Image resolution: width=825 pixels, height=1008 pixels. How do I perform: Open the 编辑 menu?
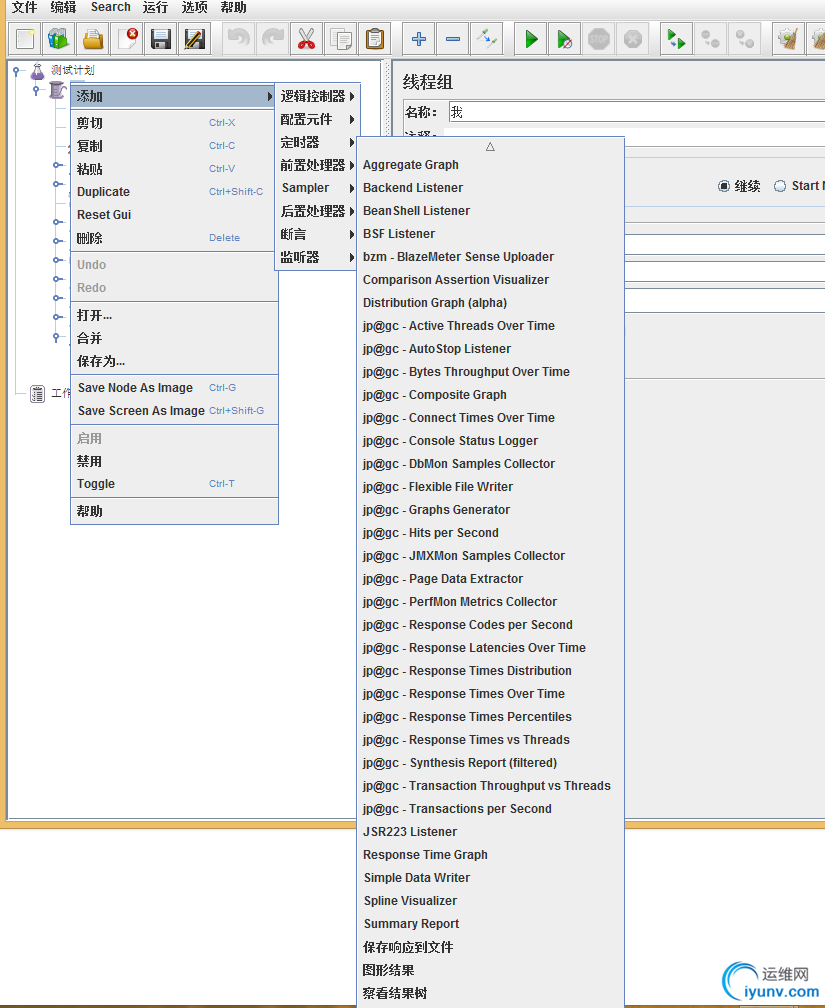click(x=63, y=7)
